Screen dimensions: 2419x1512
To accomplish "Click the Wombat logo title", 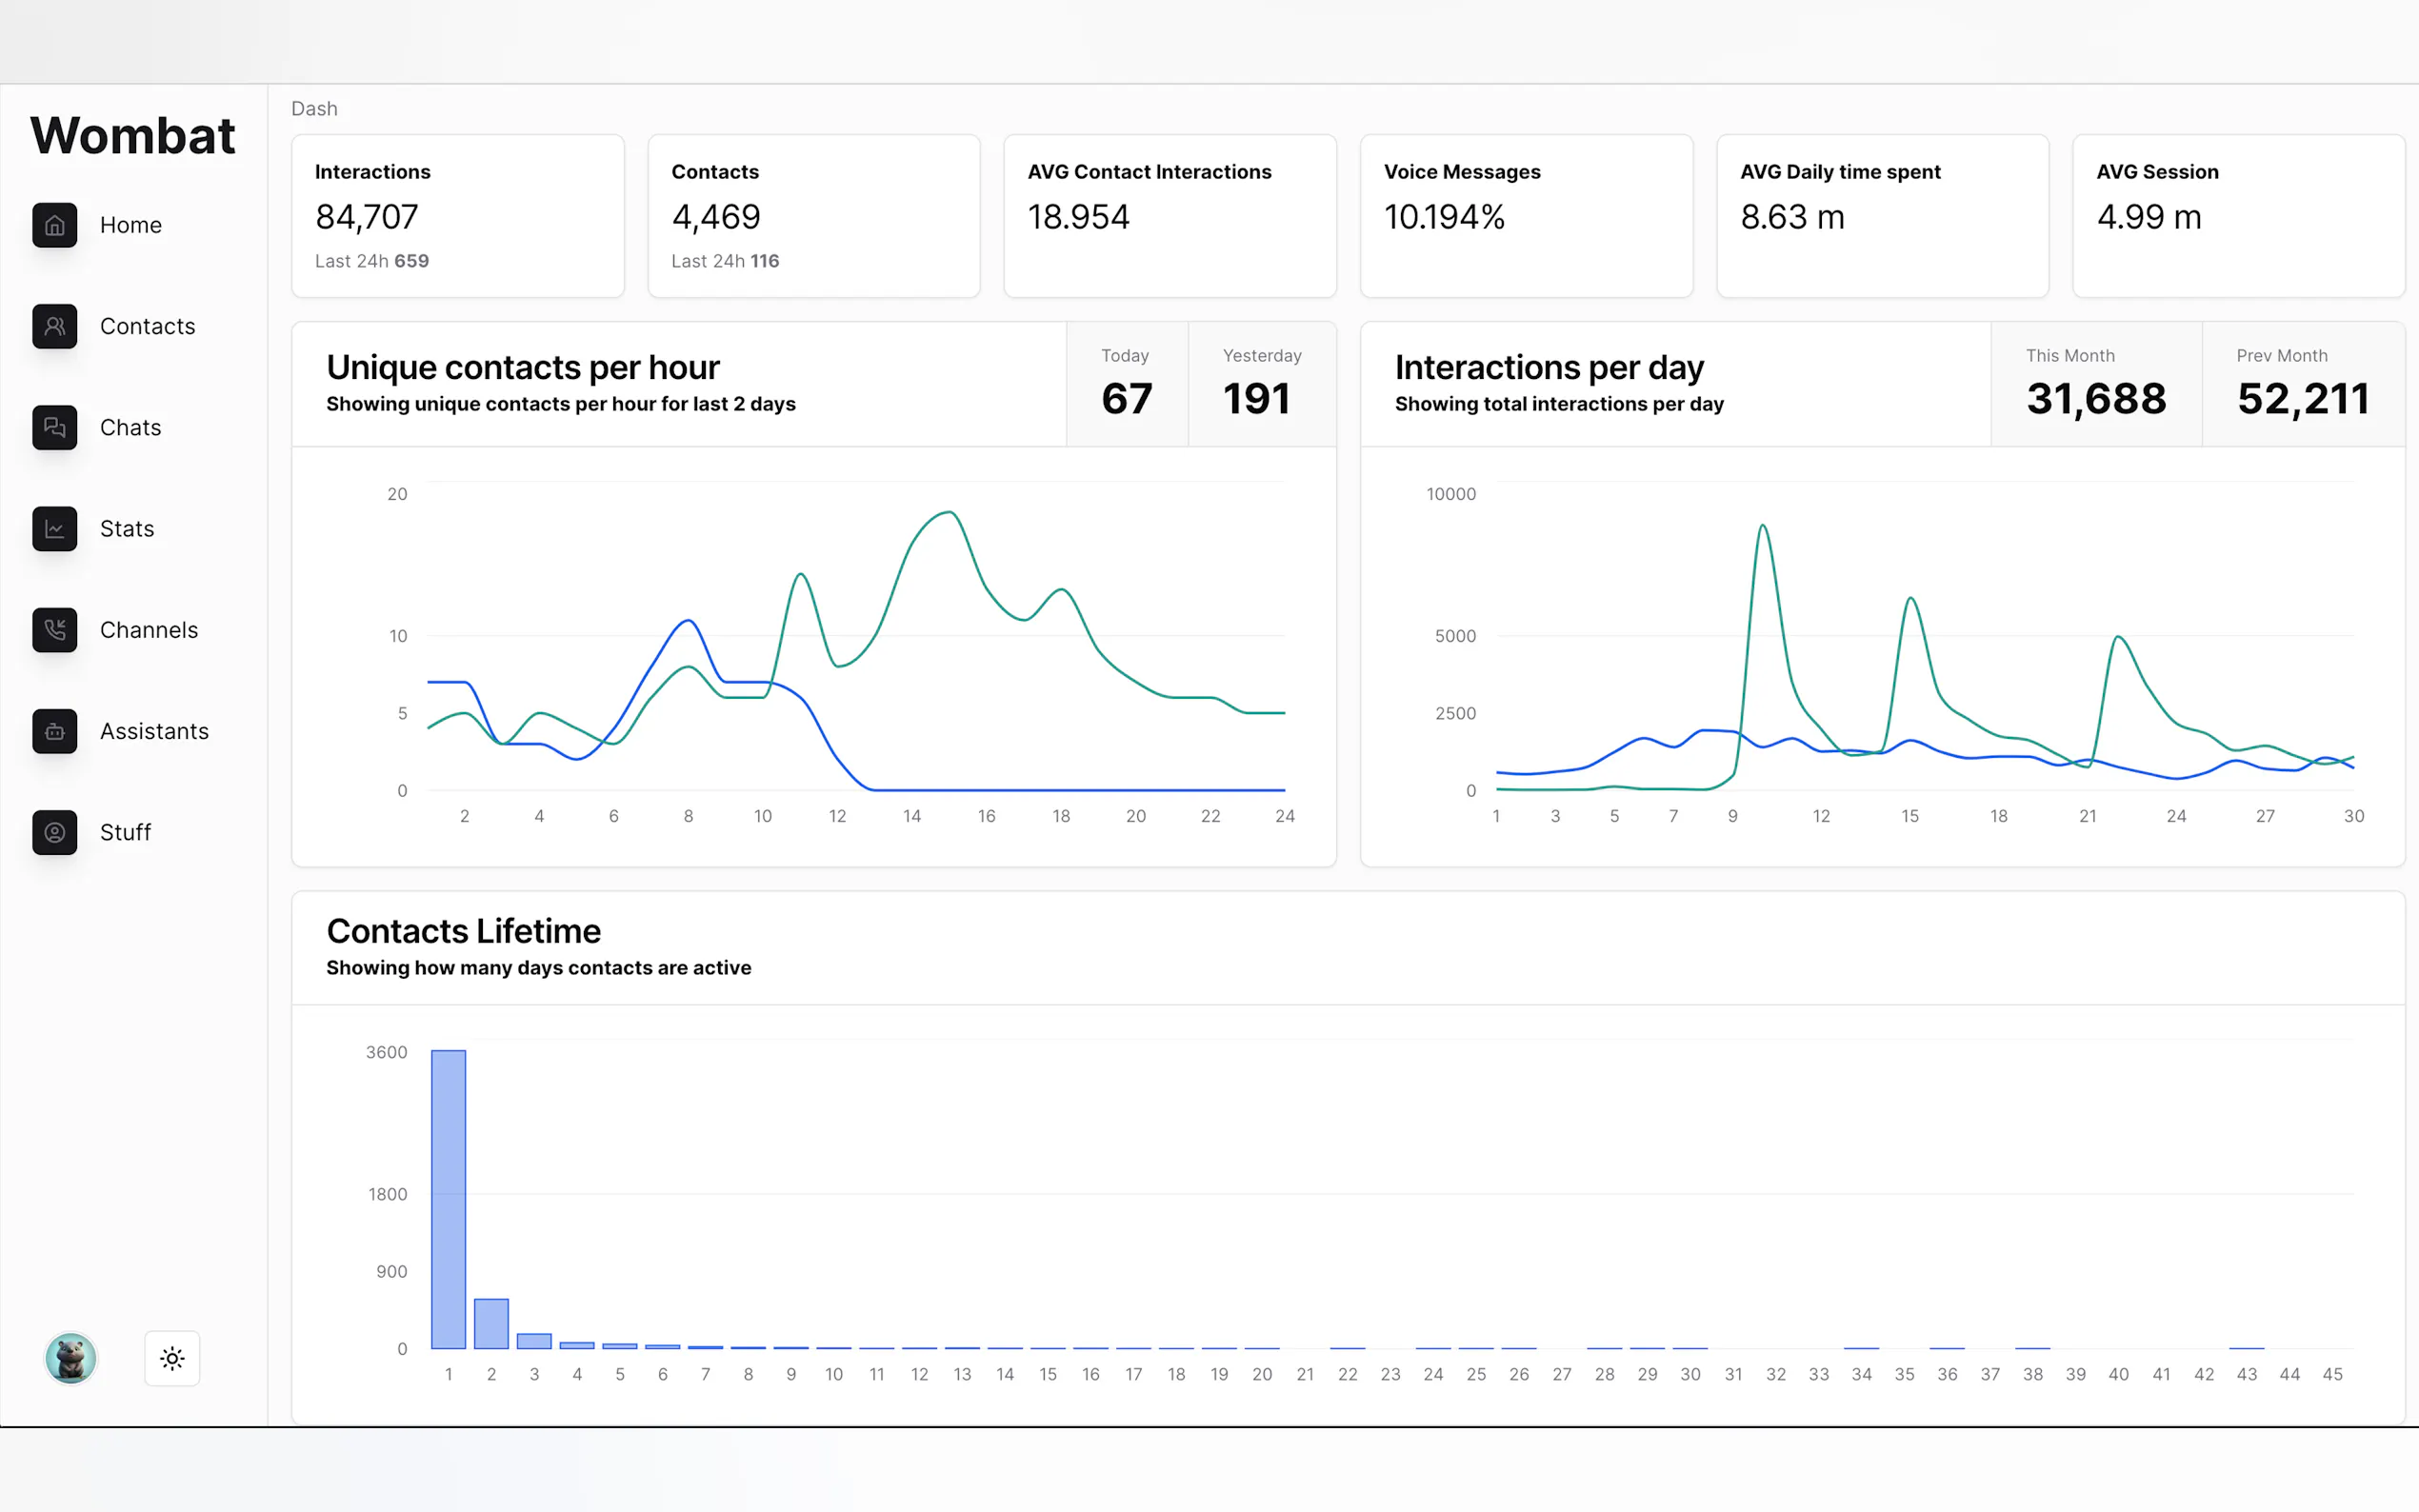I will point(133,136).
